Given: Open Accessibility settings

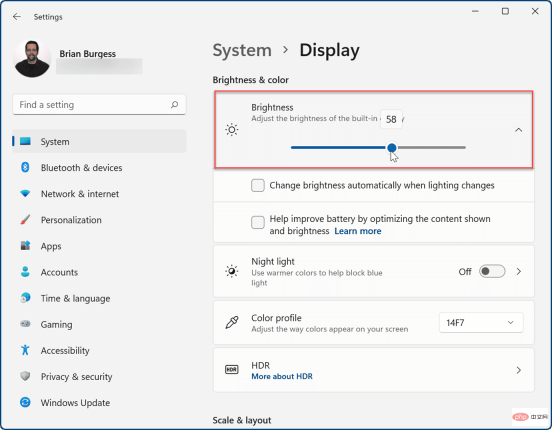Looking at the screenshot, I should tap(99, 350).
